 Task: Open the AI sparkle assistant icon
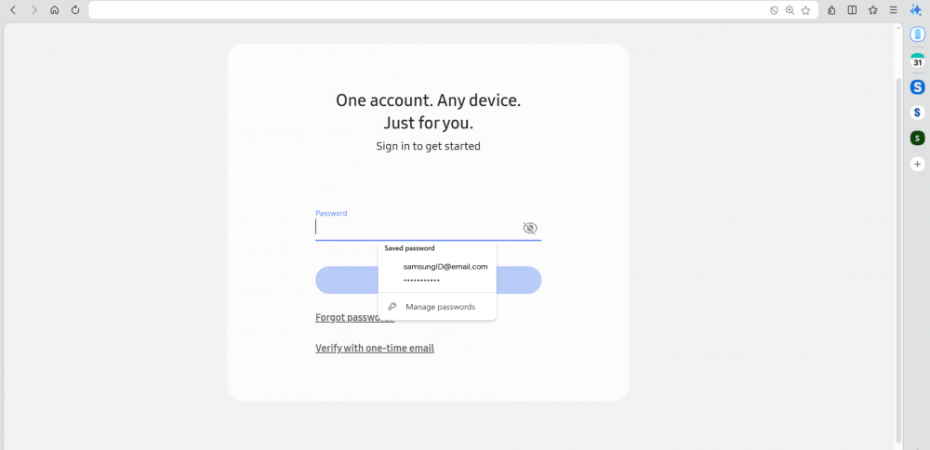[915, 10]
